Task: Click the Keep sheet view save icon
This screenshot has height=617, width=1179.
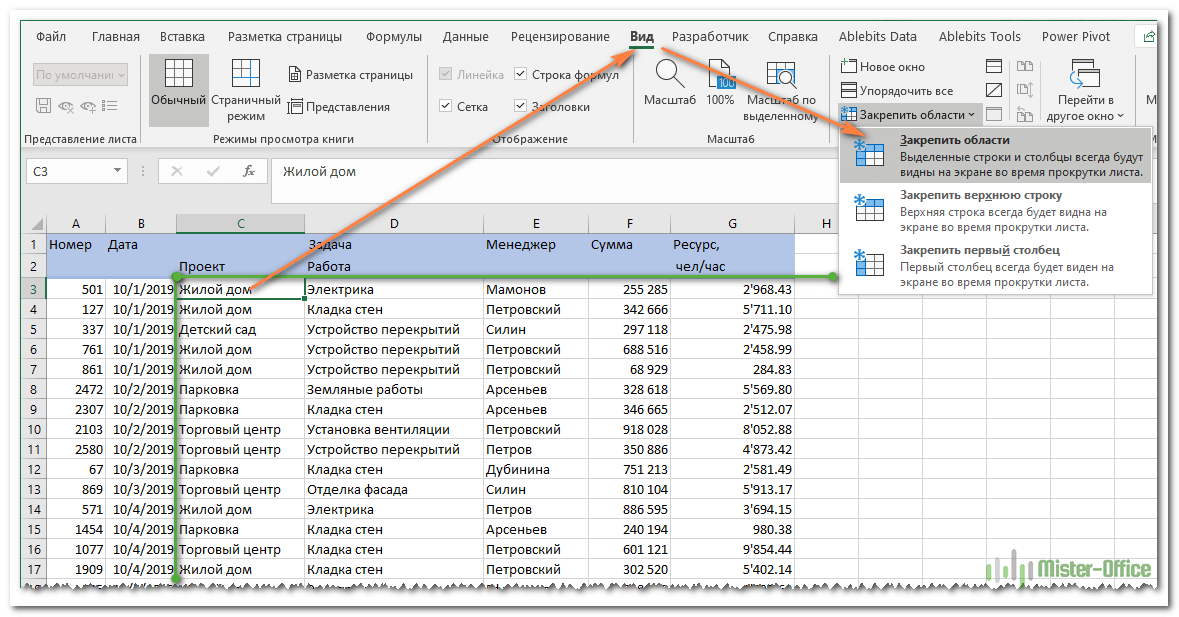Action: pos(43,106)
